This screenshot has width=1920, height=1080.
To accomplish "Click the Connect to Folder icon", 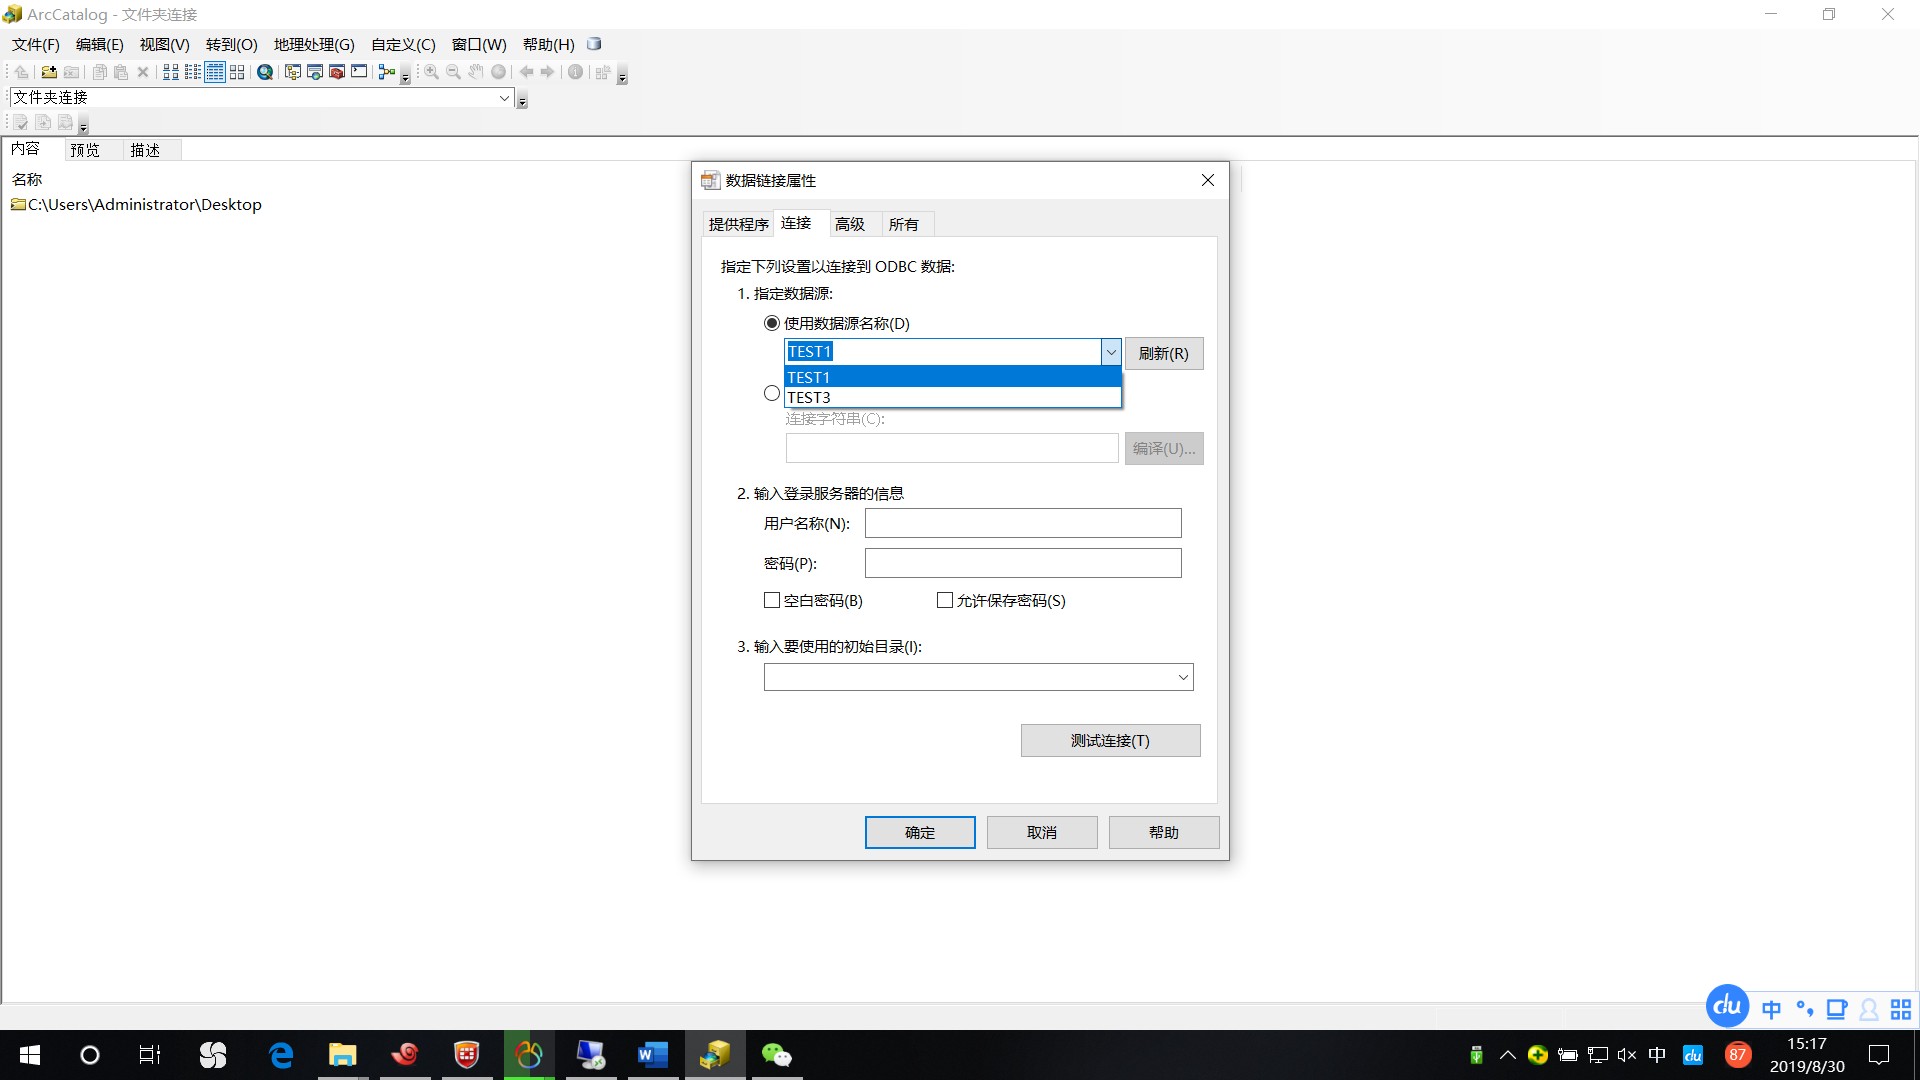I will coord(48,71).
